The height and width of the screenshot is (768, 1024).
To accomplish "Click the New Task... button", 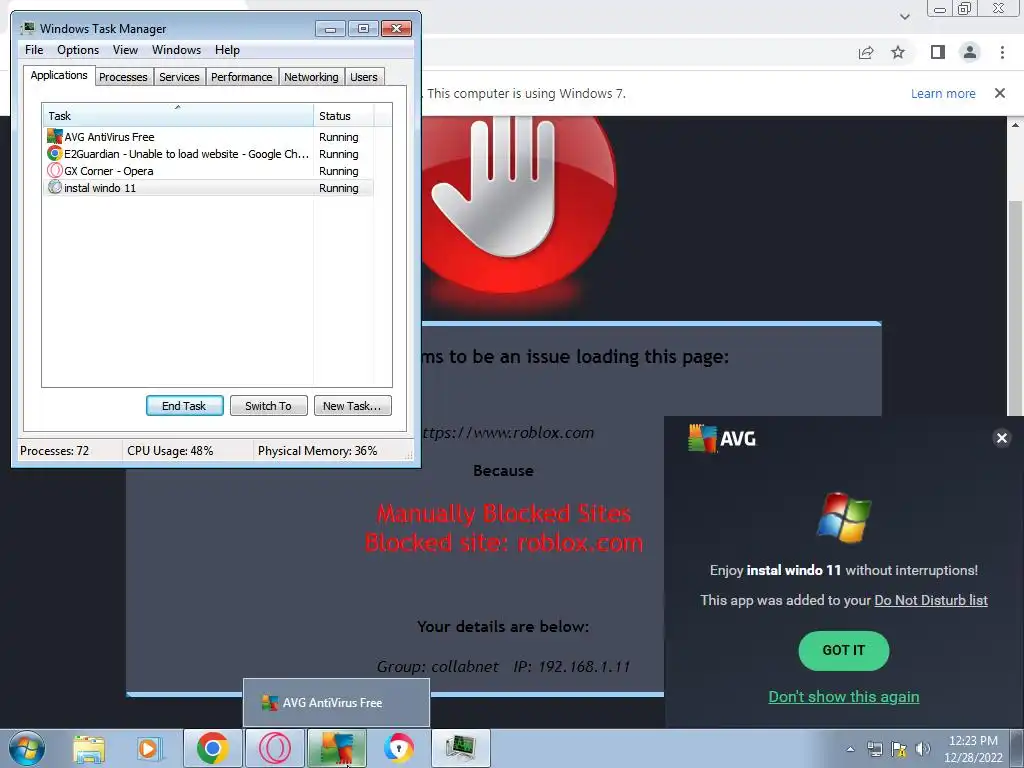I will (352, 406).
